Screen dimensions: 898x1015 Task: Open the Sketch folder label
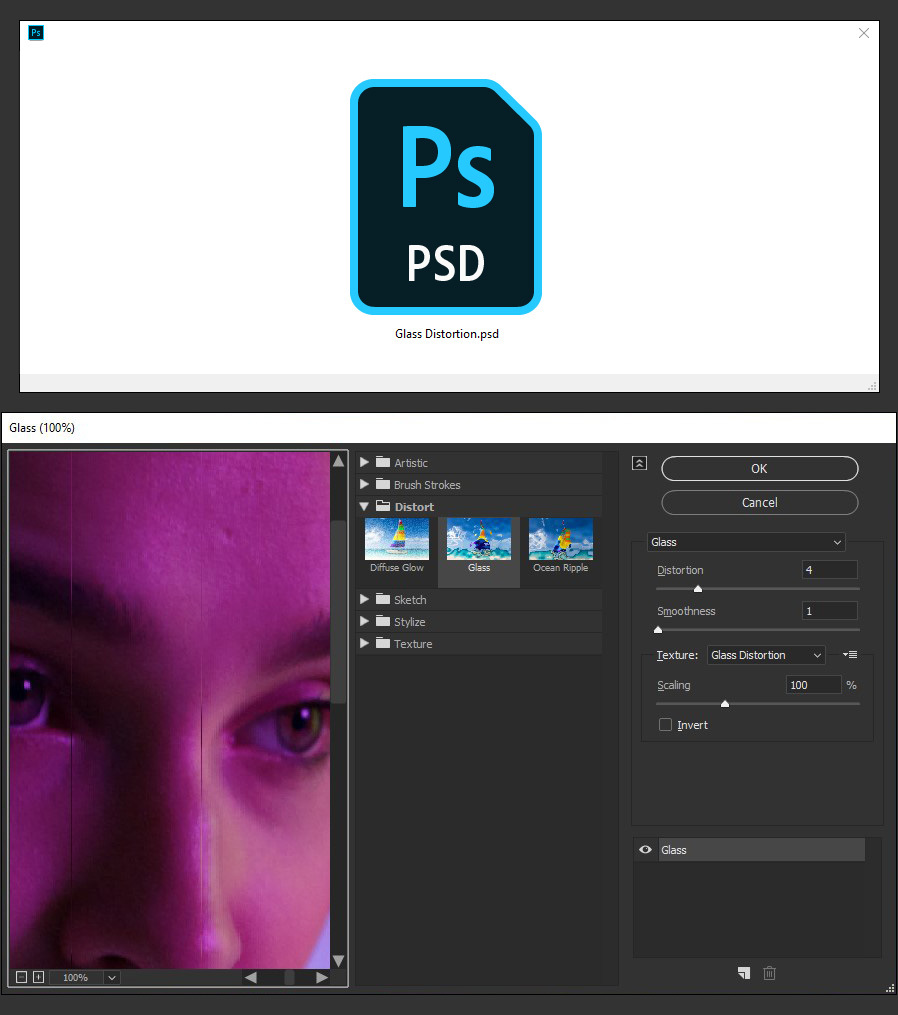click(x=410, y=600)
